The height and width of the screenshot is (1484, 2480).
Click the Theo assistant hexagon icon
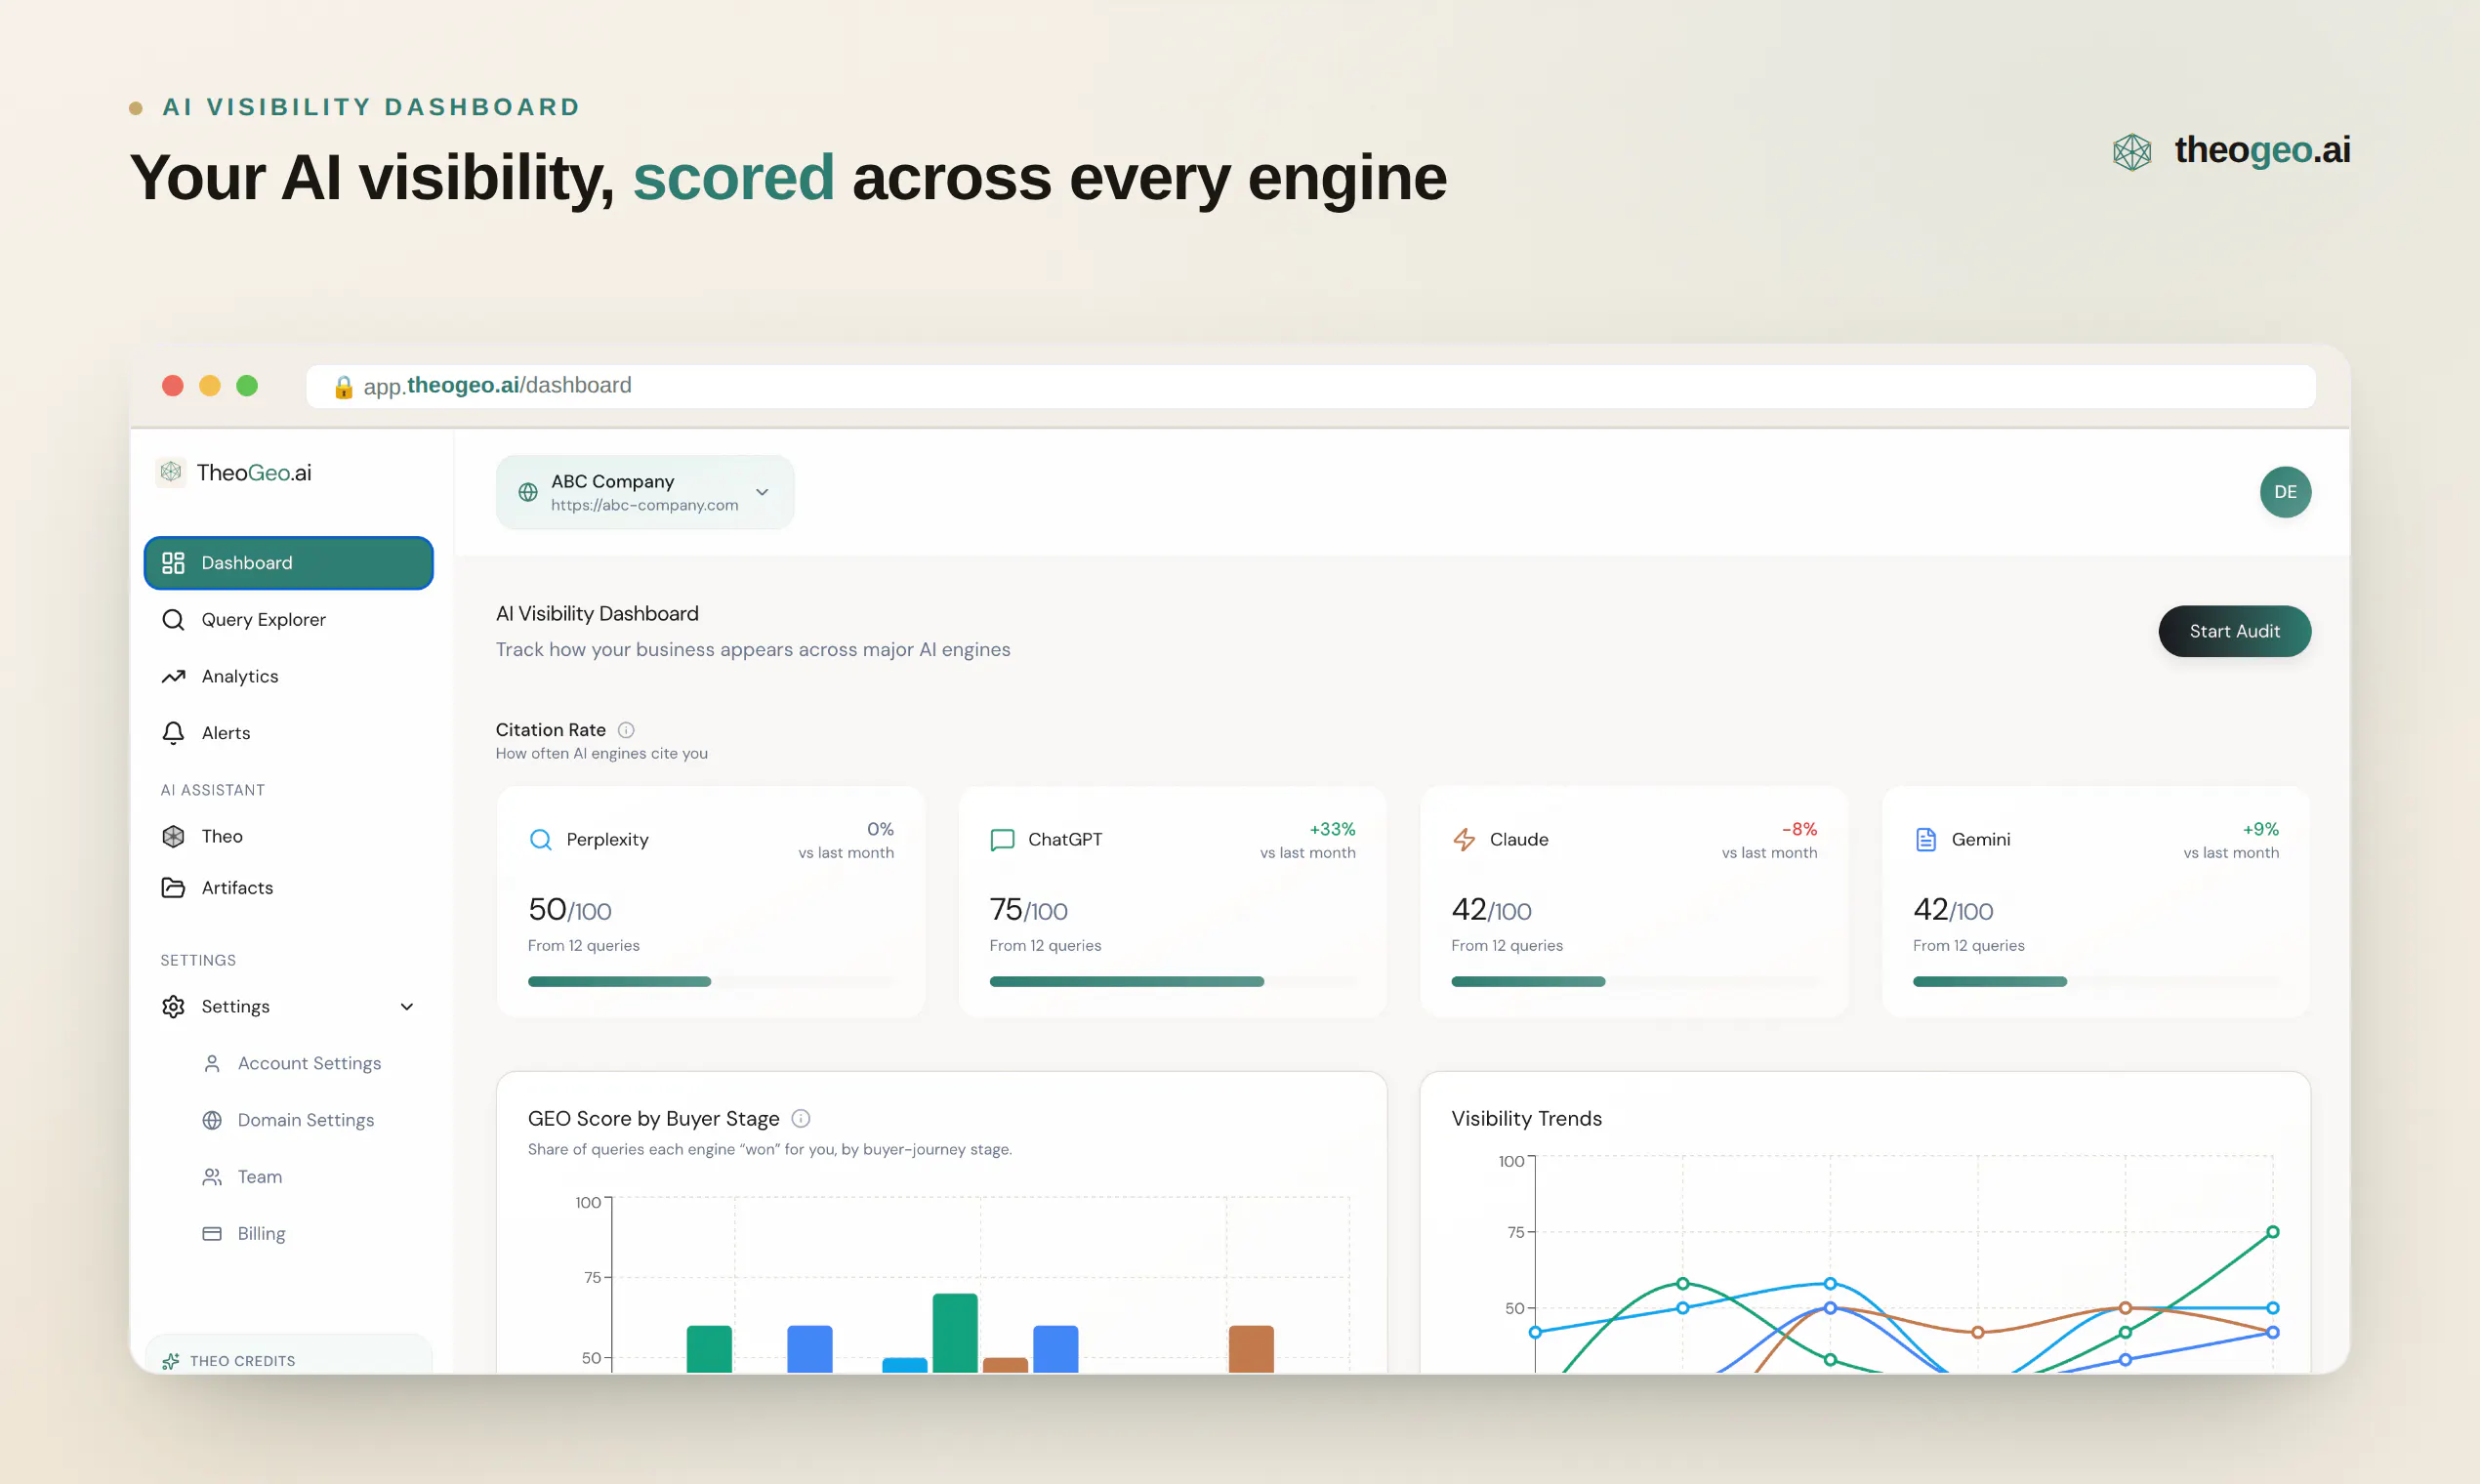[173, 837]
